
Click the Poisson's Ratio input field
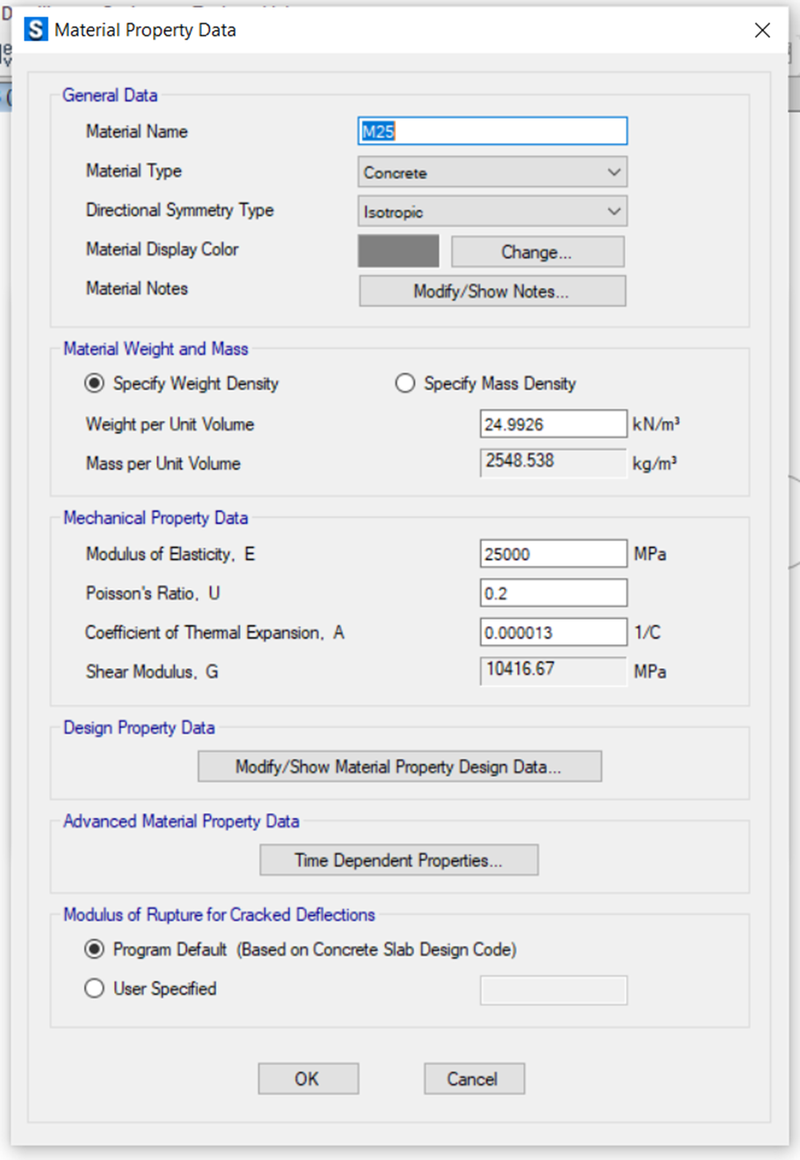pos(553,593)
